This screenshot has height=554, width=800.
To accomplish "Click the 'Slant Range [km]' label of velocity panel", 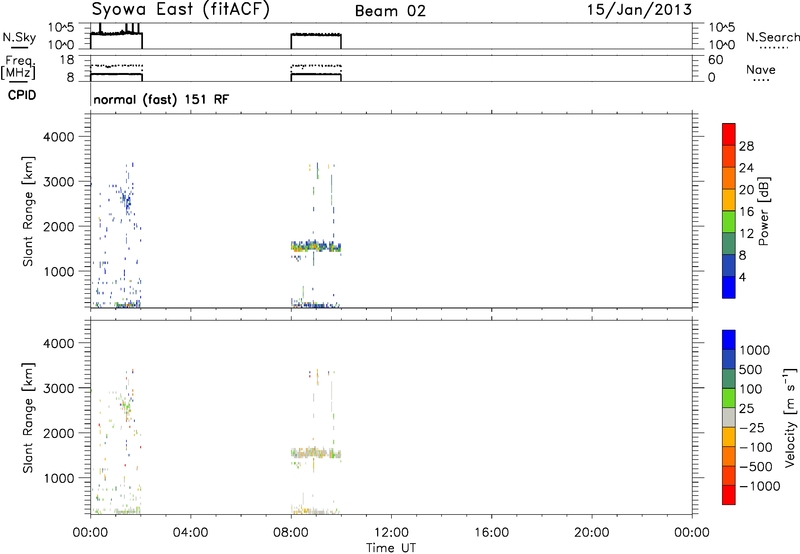I will (28, 417).
